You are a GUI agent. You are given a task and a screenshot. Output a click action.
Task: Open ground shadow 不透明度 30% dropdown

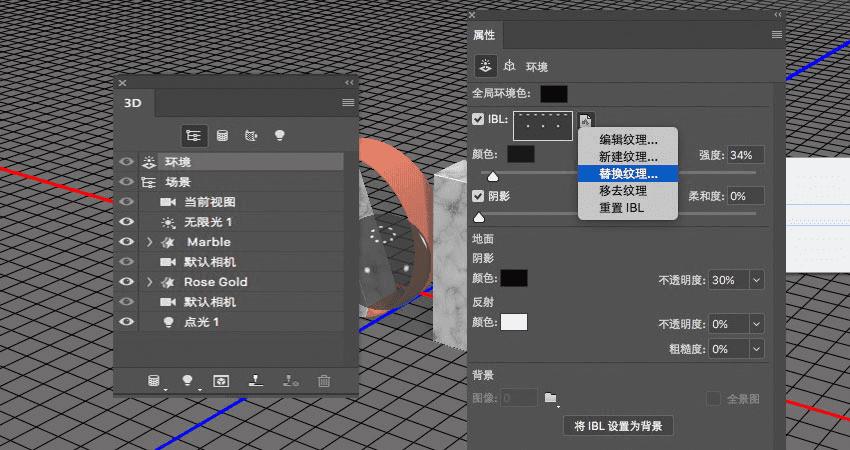[x=756, y=280]
